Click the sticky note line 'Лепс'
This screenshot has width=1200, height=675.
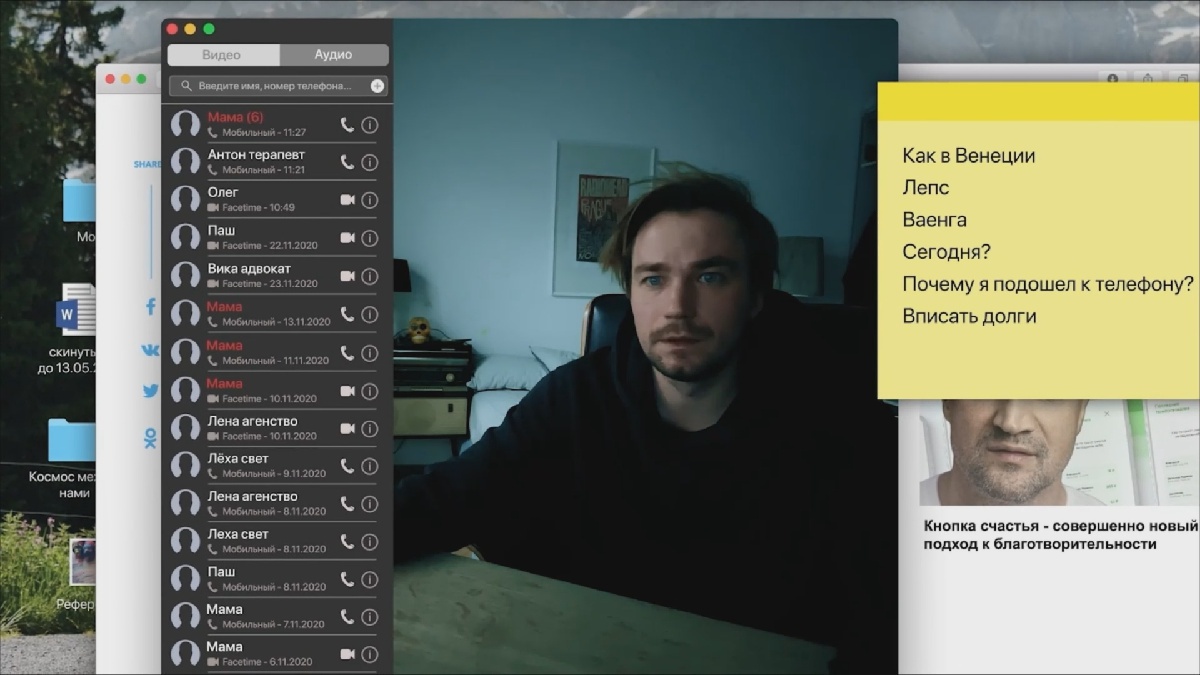(x=926, y=188)
